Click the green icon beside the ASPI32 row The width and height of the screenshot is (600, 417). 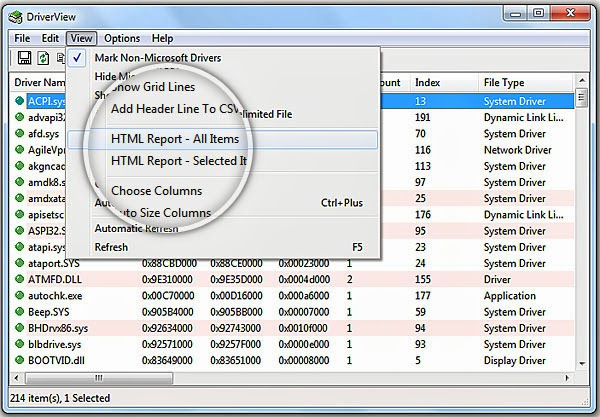pos(20,230)
